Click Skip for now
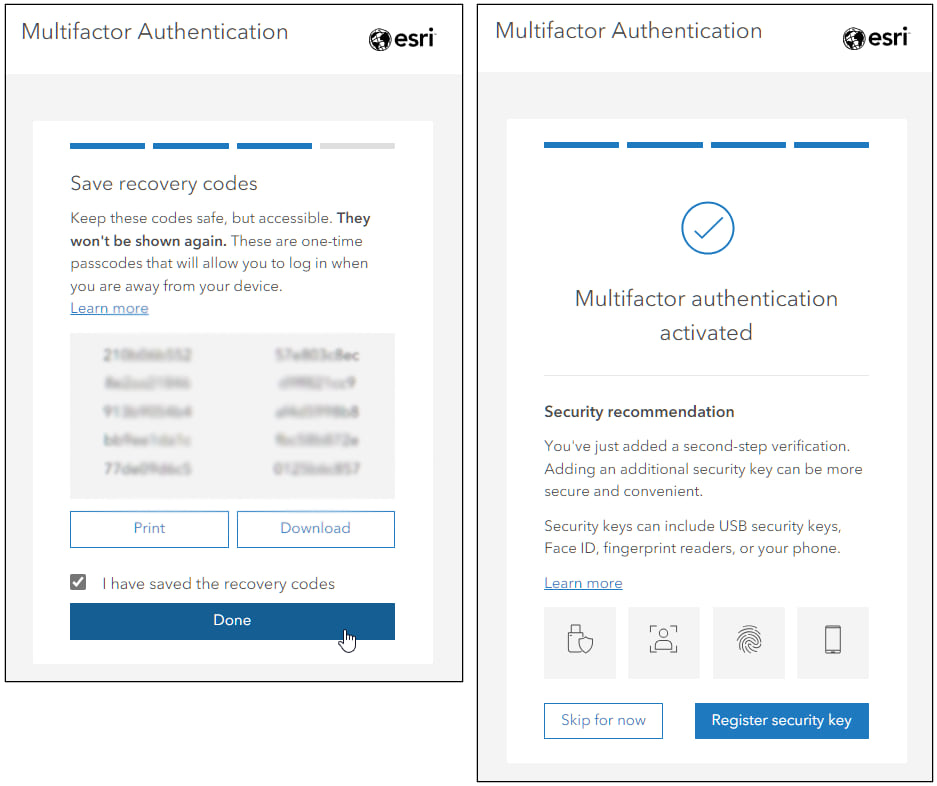Viewport: 937px width, 786px height. pyautogui.click(x=603, y=720)
